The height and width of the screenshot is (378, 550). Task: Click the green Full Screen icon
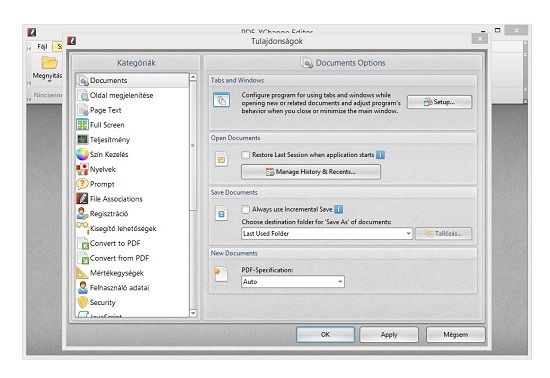(82, 125)
